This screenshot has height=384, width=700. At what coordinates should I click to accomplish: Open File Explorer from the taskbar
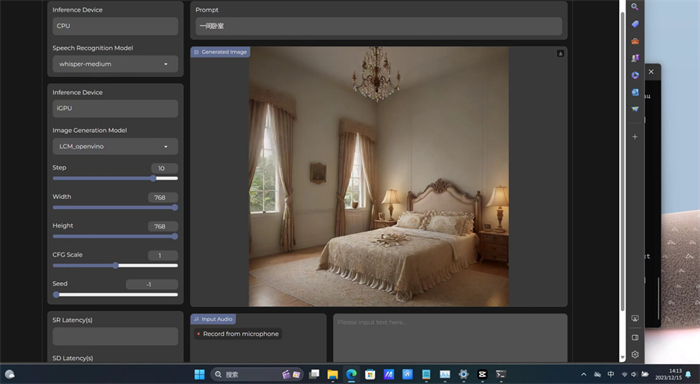(x=333, y=374)
